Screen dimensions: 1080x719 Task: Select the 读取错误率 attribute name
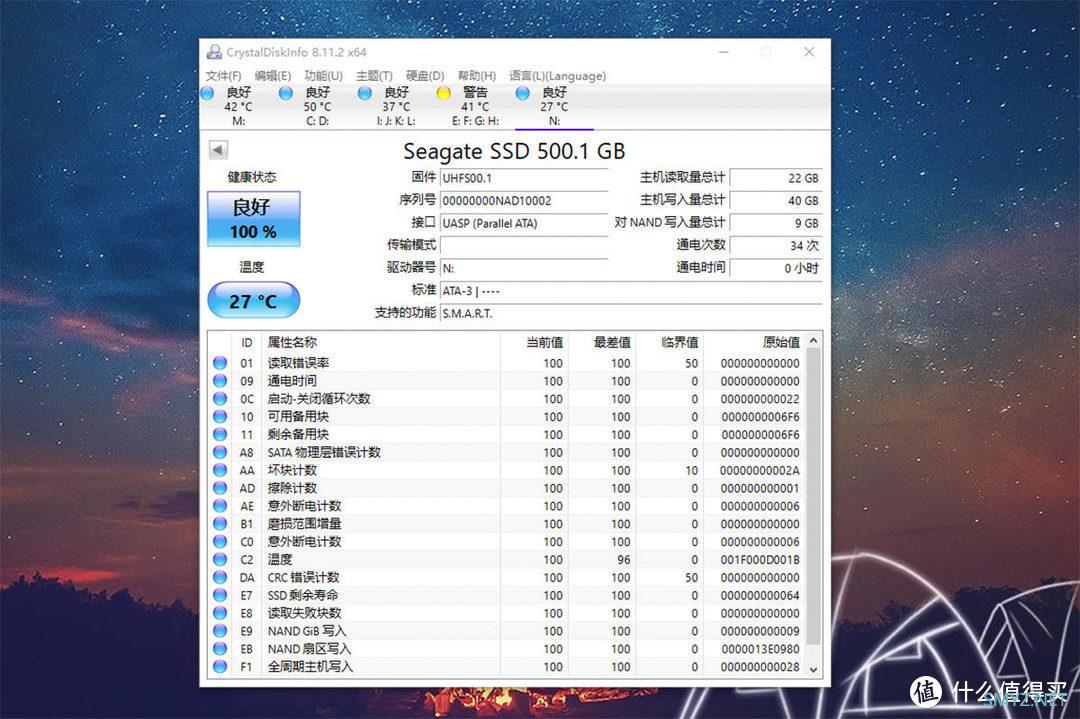298,363
